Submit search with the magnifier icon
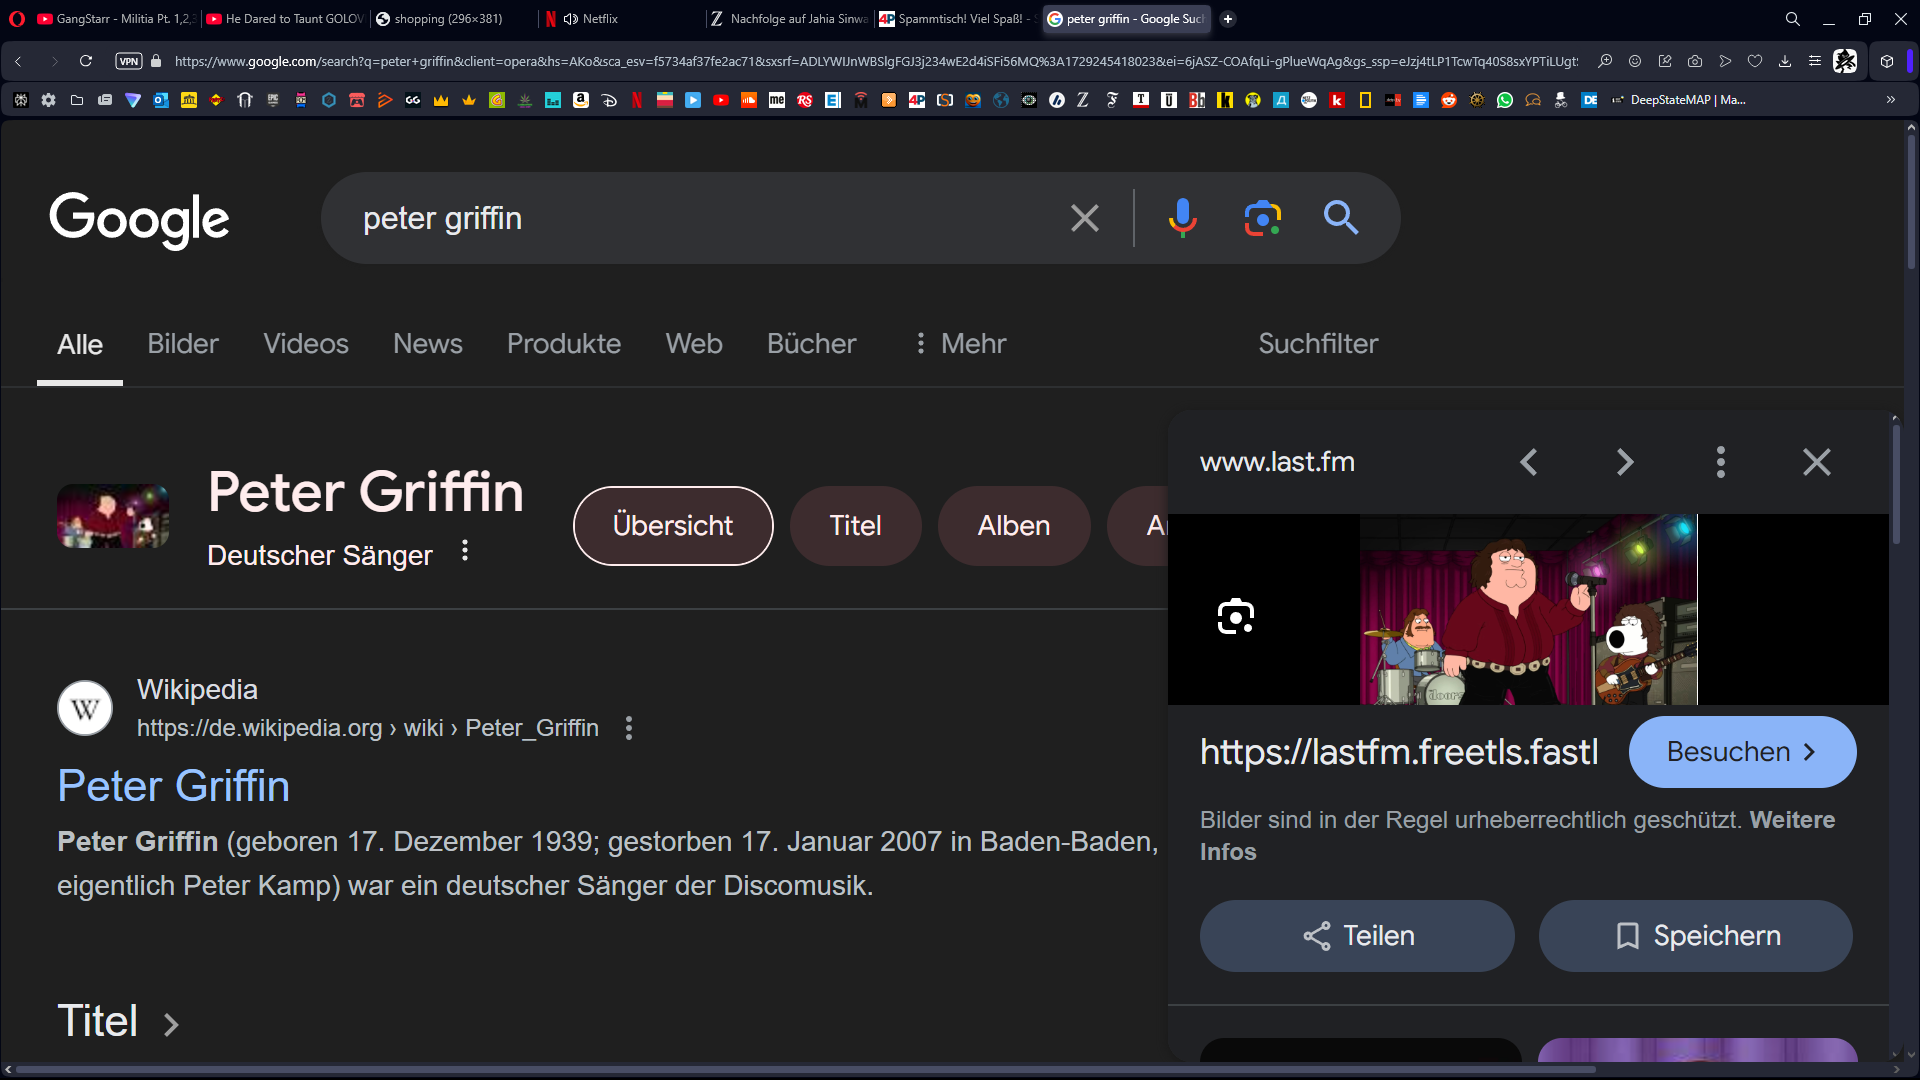 coord(1341,218)
